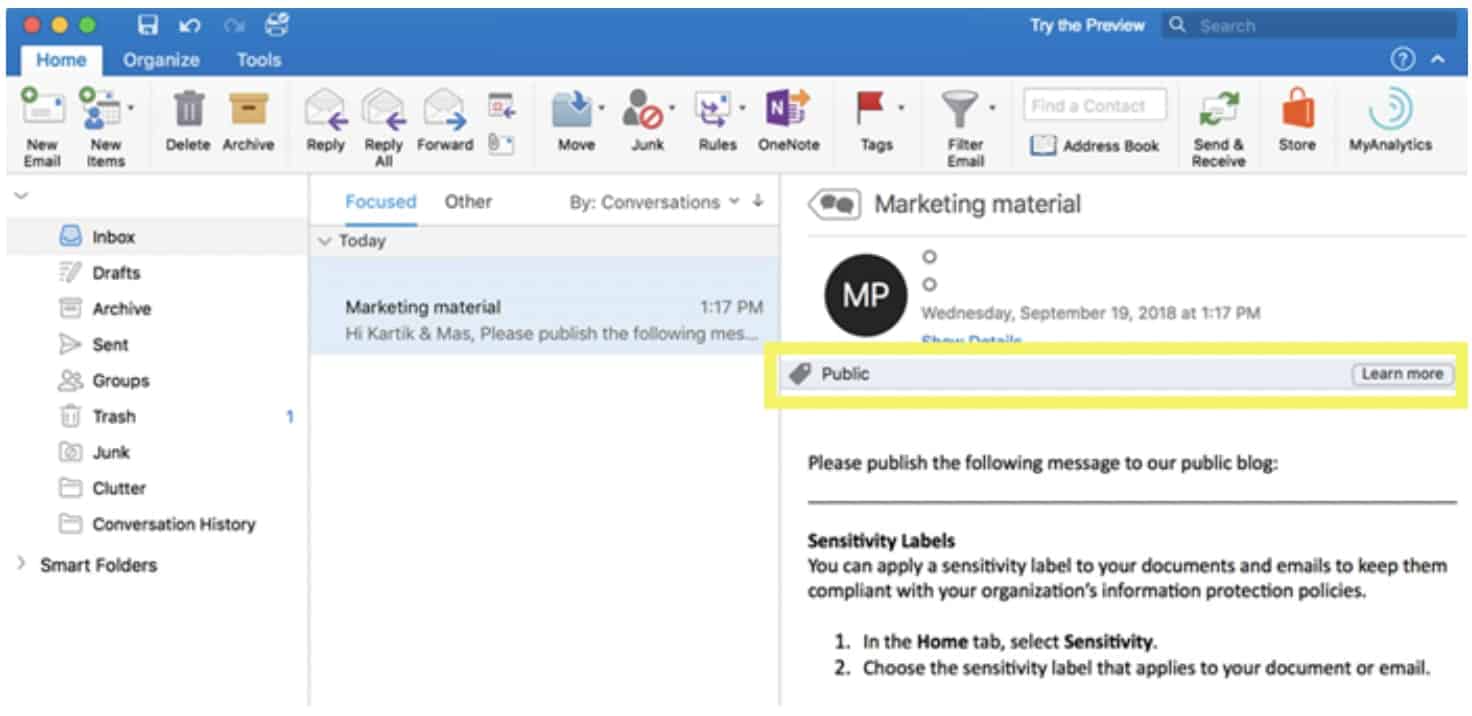Open the Rules dropdown arrow

pos(741,106)
